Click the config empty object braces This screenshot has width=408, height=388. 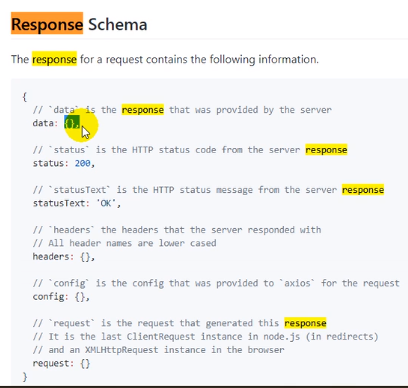[x=80, y=296]
